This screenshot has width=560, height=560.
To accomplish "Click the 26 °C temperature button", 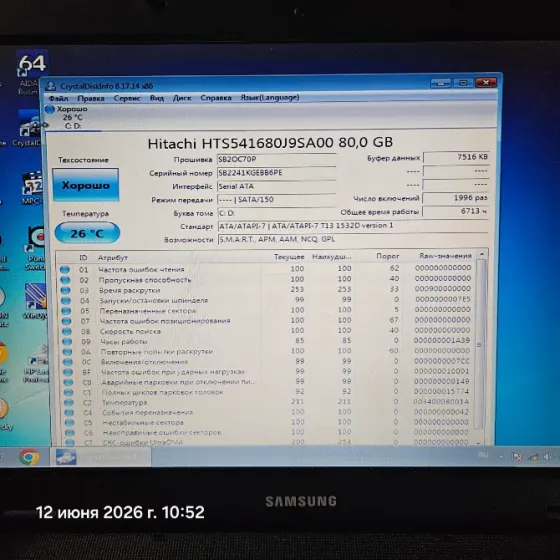I will tap(87, 233).
